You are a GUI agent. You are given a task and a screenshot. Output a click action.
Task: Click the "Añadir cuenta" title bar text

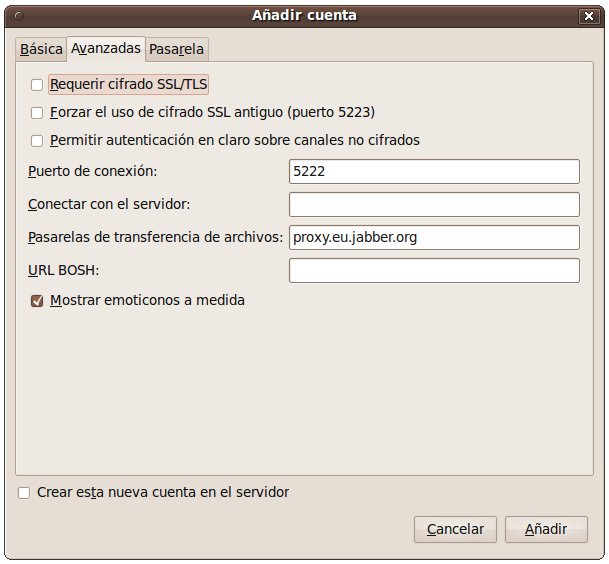coord(304,15)
